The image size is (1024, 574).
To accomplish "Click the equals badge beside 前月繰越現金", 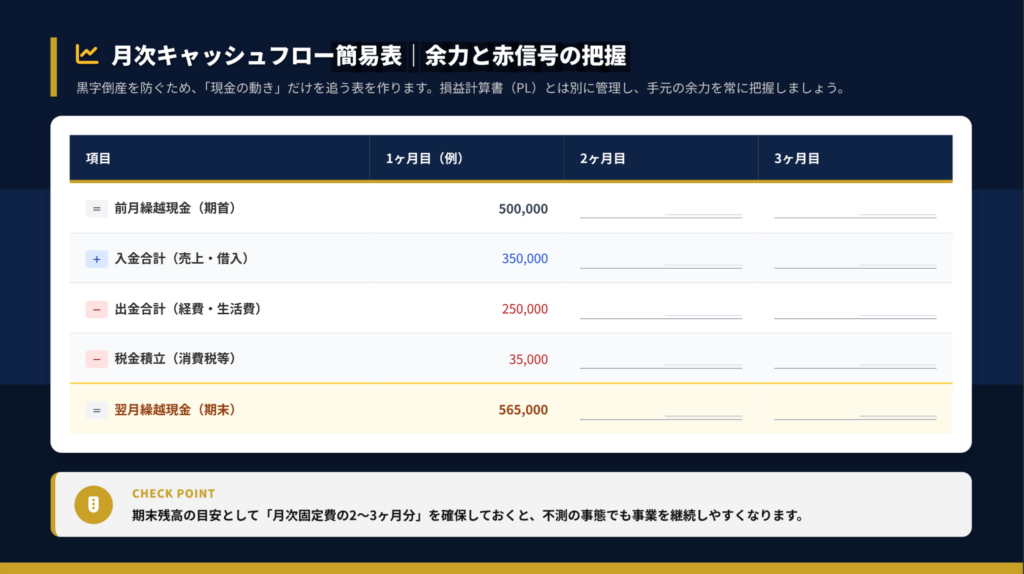I will tap(97, 209).
